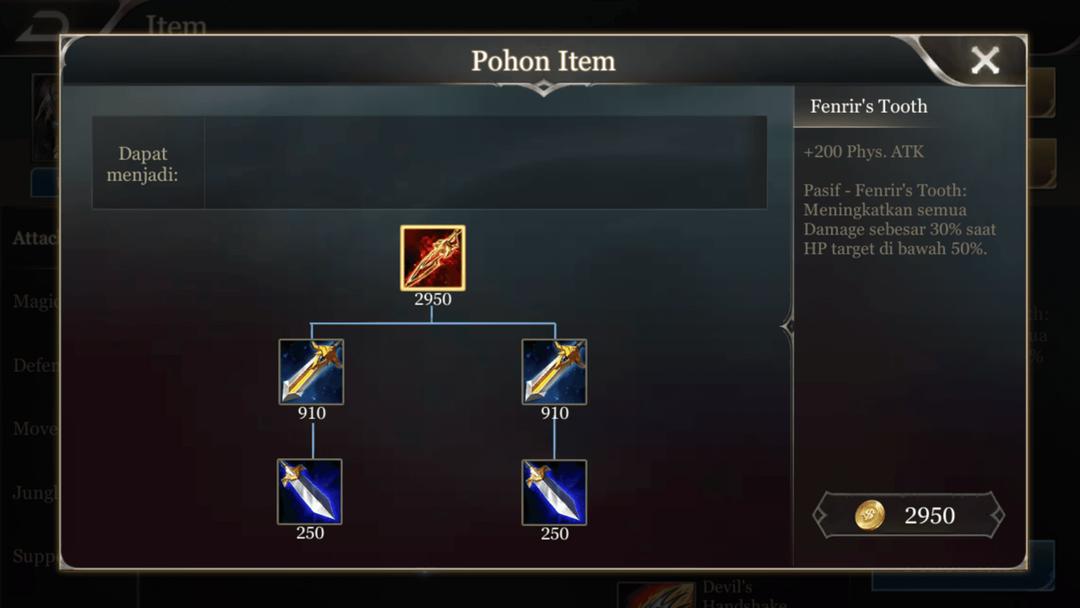Click the left 910 gold sword component icon
Viewport: 1080px width, 608px height.
click(311, 372)
